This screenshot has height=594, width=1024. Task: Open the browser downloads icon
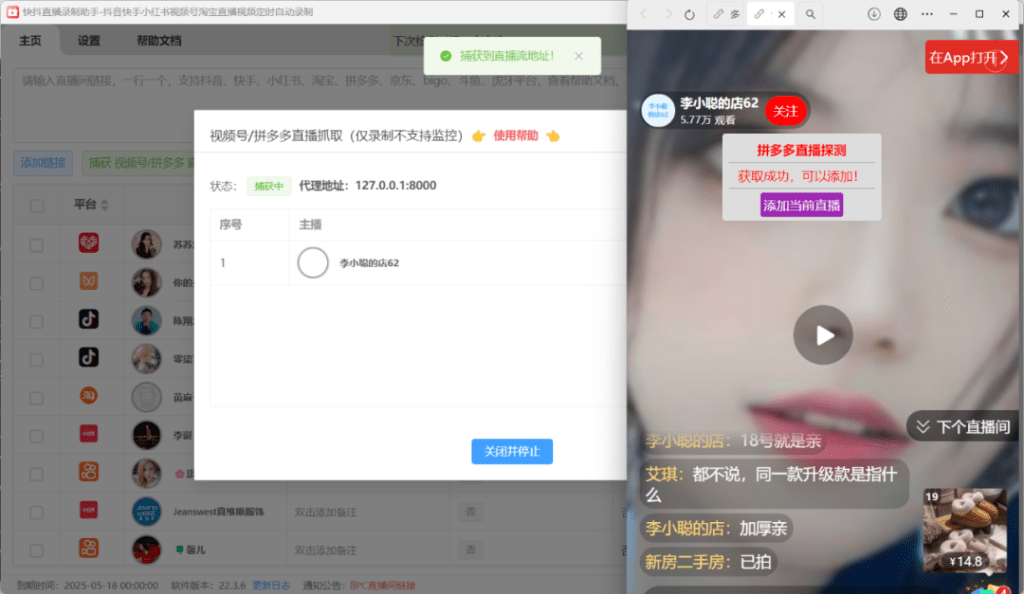click(874, 14)
